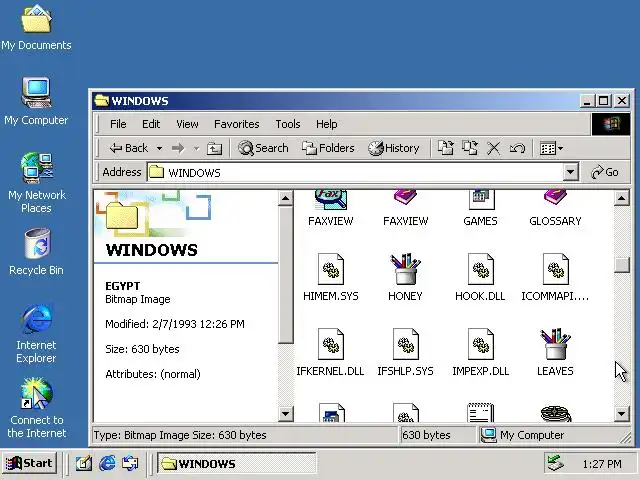Click 'Size: 630 bytes' in info pane
Viewport: 640px width, 480px height.
tap(142, 349)
